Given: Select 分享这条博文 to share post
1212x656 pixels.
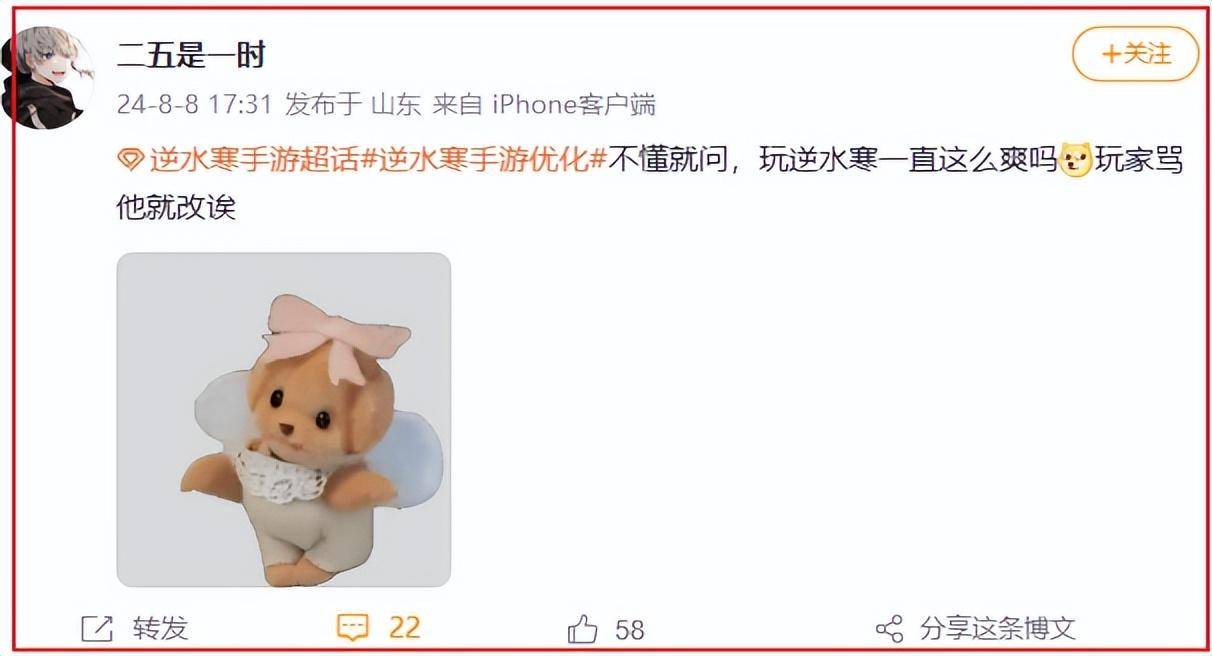Looking at the screenshot, I should (x=997, y=629).
